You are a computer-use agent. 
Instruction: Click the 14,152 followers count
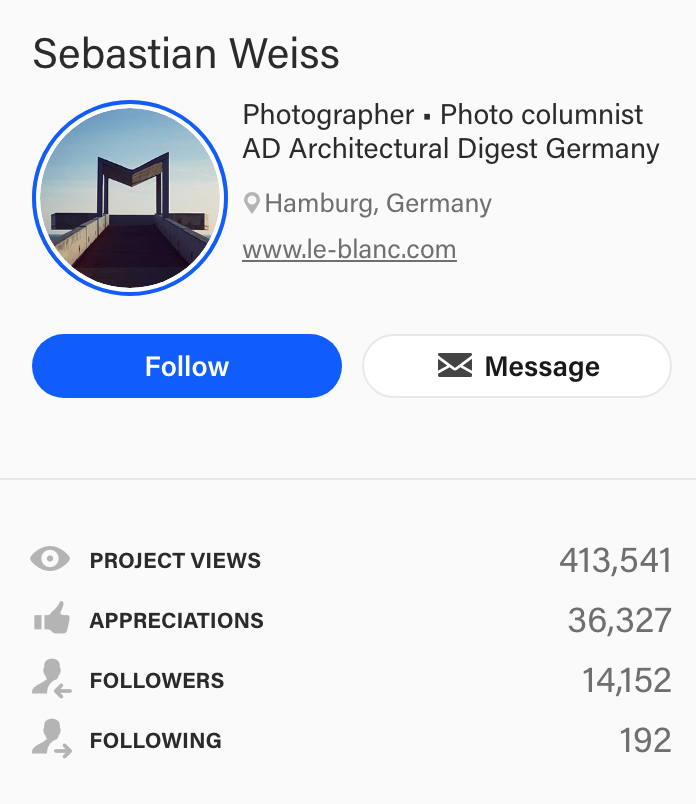point(627,680)
